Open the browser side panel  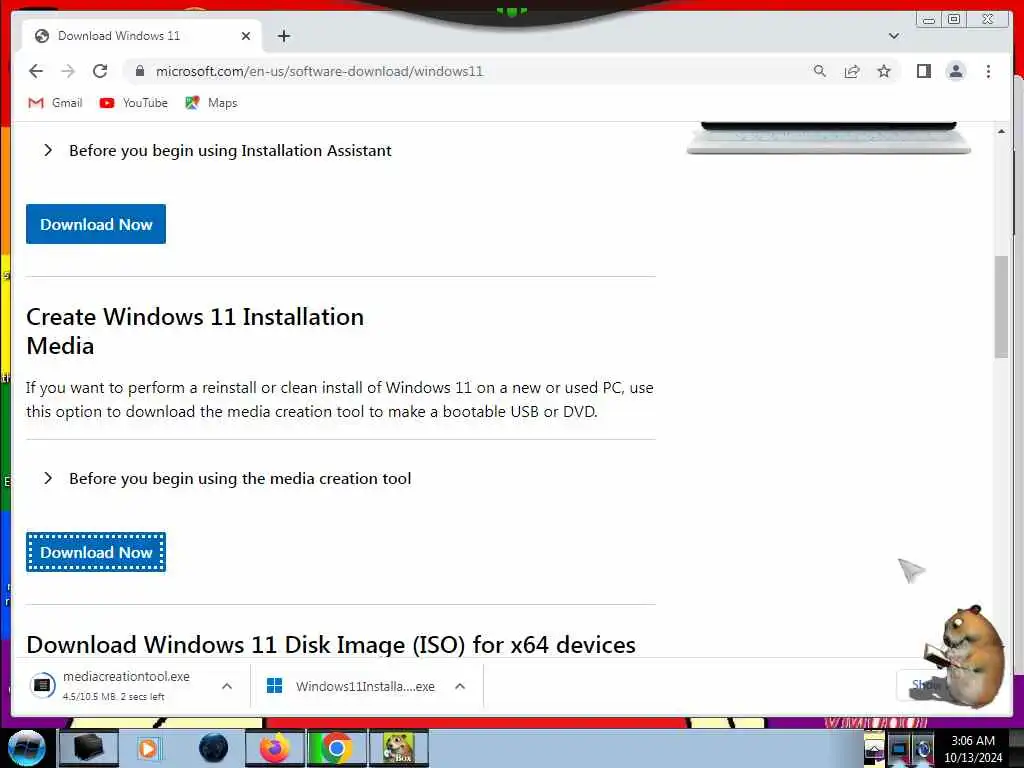coord(923,71)
